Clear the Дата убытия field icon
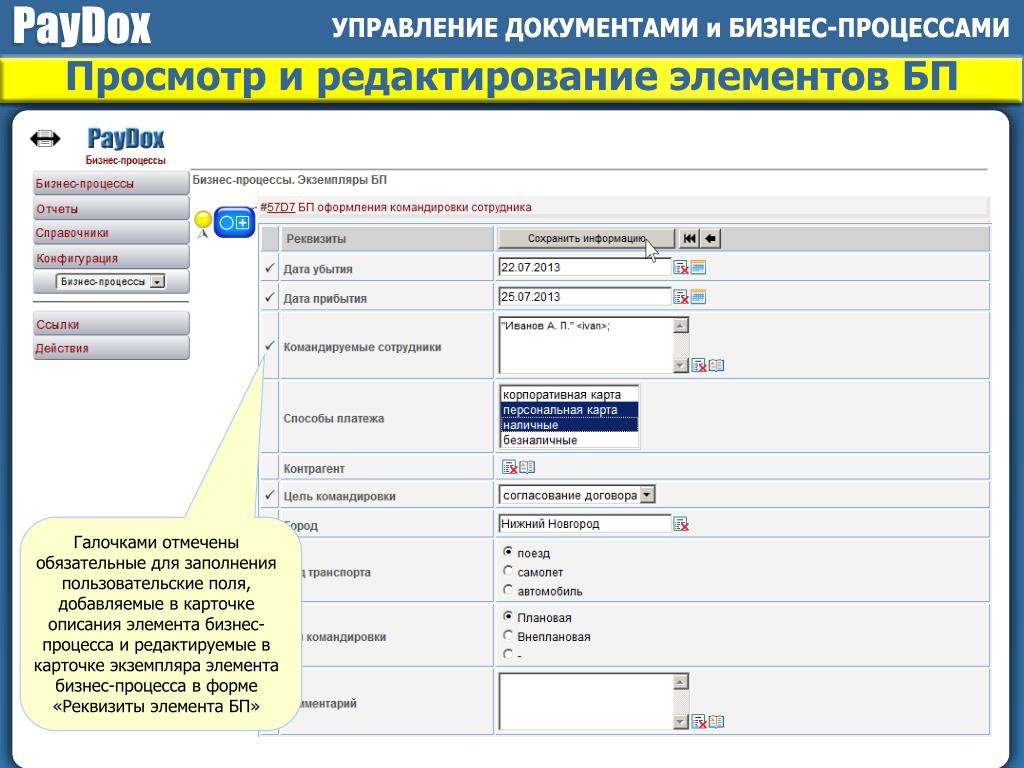The image size is (1024, 768). tap(680, 267)
